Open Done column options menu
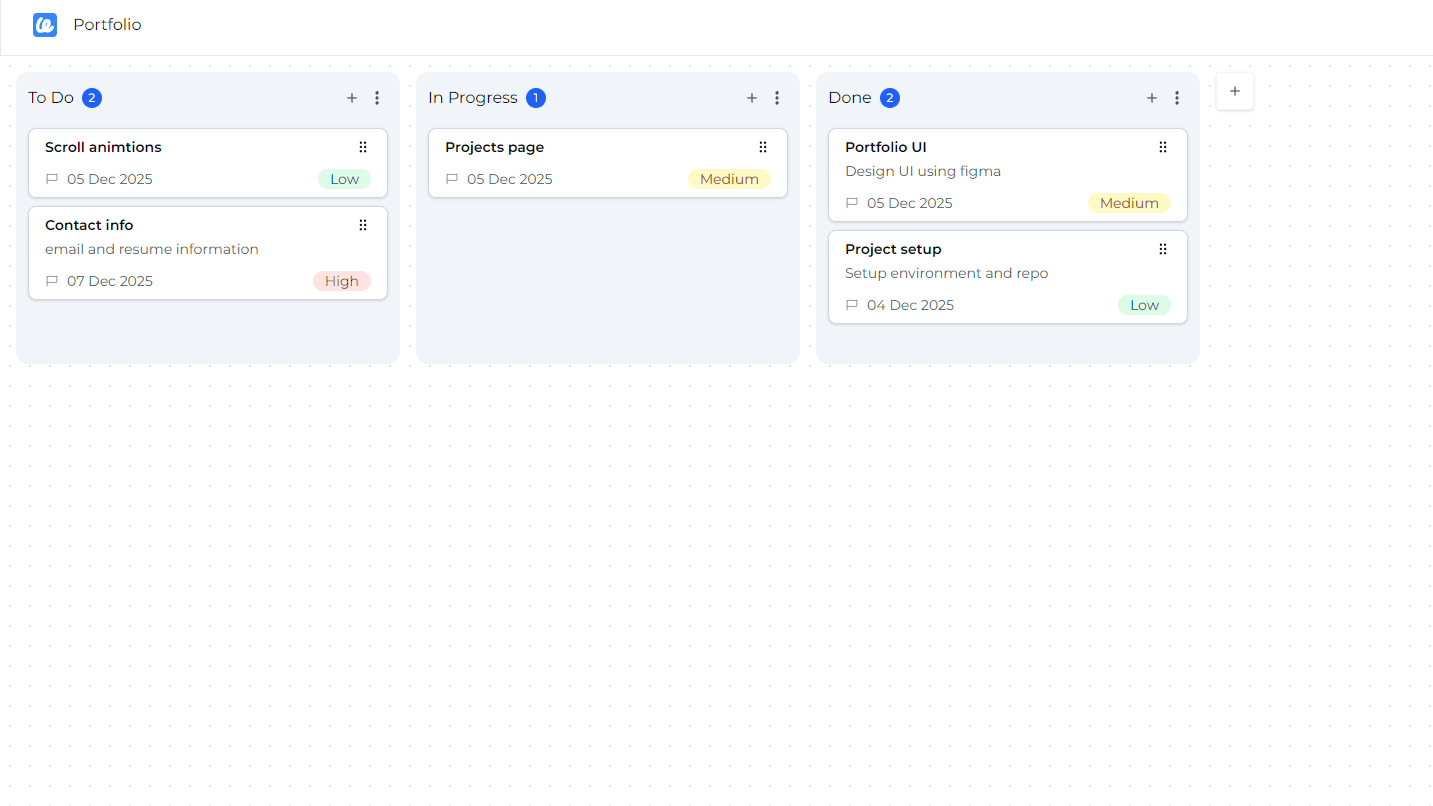Viewport: 1433px width, 806px height. pos(1177,98)
